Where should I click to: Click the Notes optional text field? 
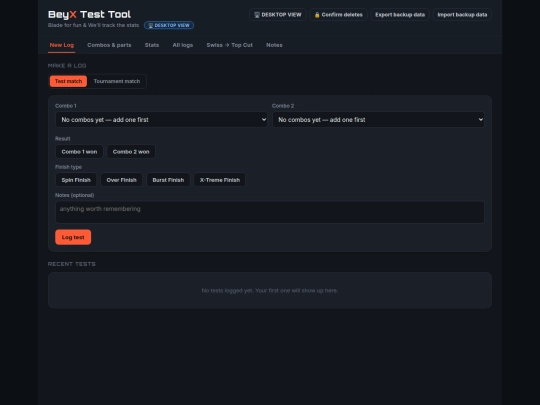pos(270,212)
